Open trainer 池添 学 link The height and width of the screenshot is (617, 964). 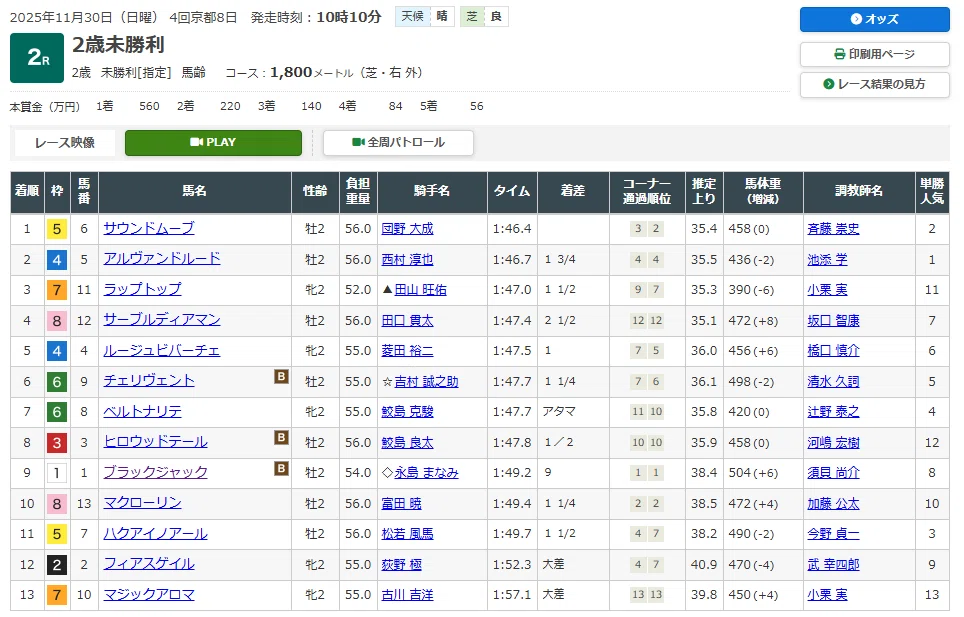(827, 259)
